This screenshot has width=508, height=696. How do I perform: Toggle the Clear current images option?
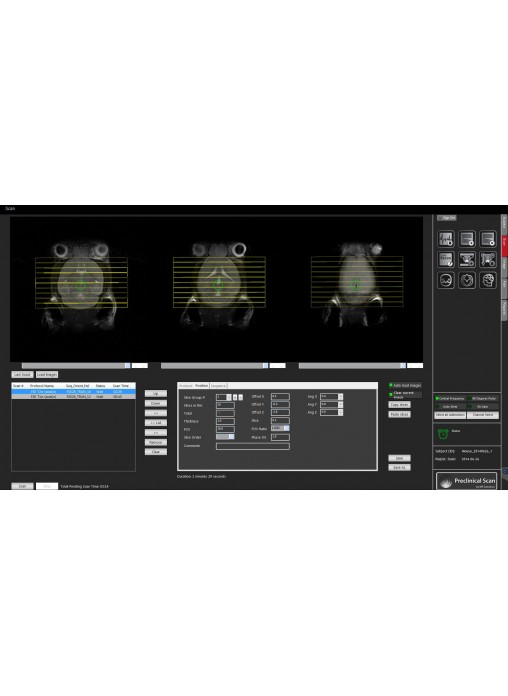tap(391, 394)
